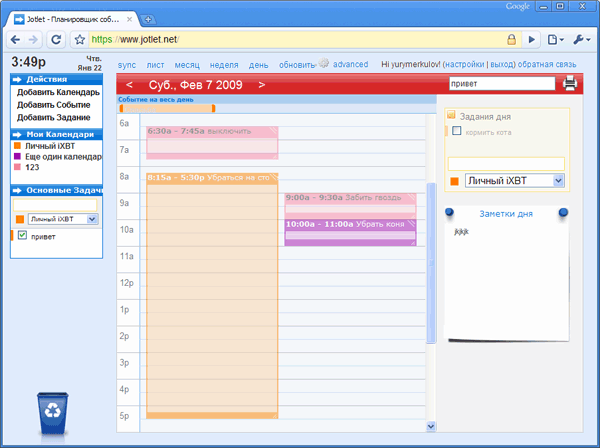This screenshot has width=600, height=448.
Task: Select the Личный iXBT calendar name
Action: click(x=50, y=146)
